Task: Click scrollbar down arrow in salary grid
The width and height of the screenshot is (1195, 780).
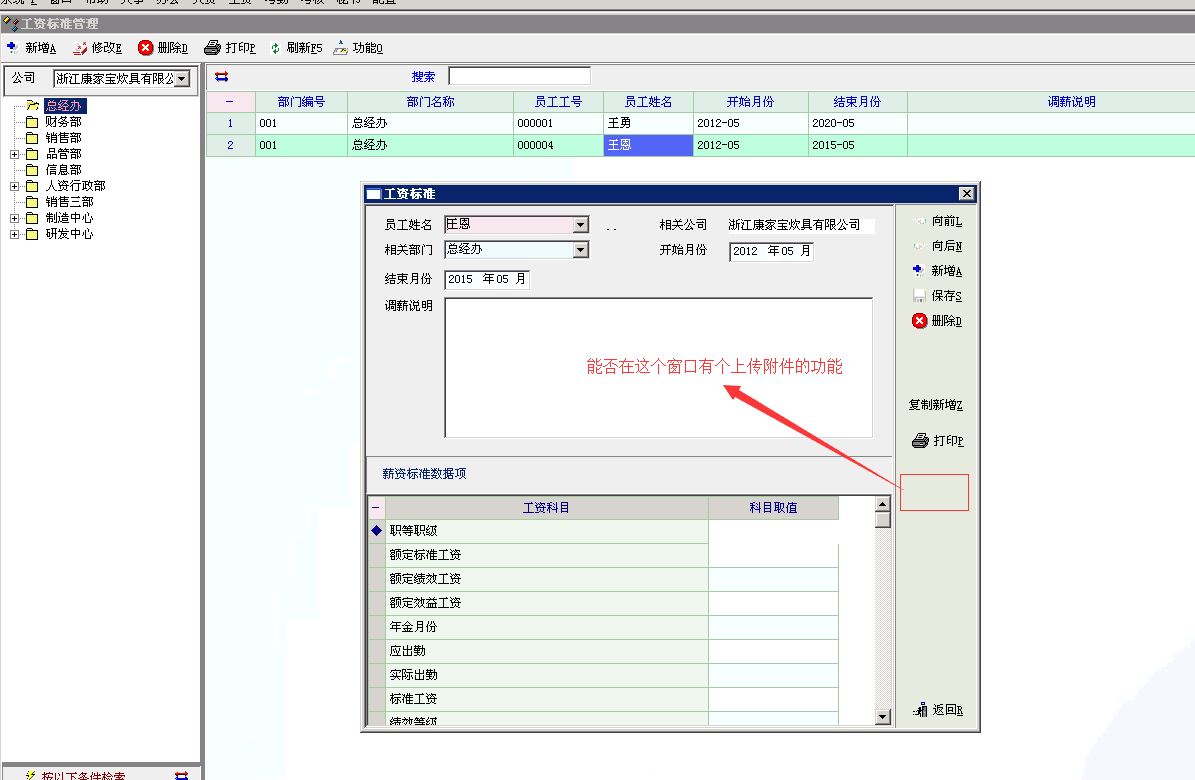Action: [882, 716]
